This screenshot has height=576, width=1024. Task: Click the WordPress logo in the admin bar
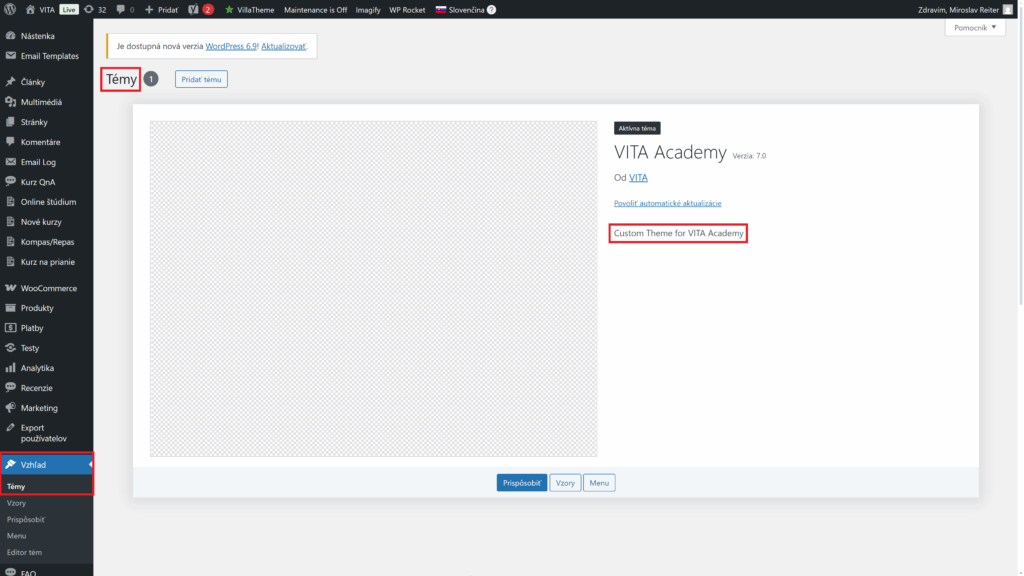pyautogui.click(x=9, y=9)
